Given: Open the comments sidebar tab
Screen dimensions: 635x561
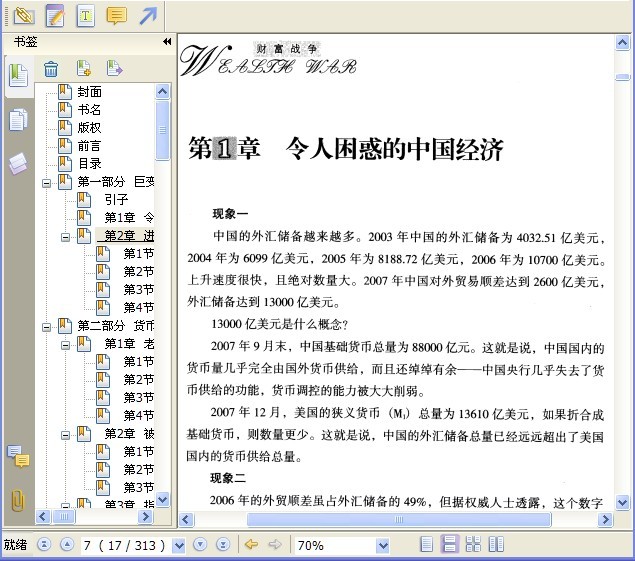Looking at the screenshot, I should pyautogui.click(x=19, y=456).
